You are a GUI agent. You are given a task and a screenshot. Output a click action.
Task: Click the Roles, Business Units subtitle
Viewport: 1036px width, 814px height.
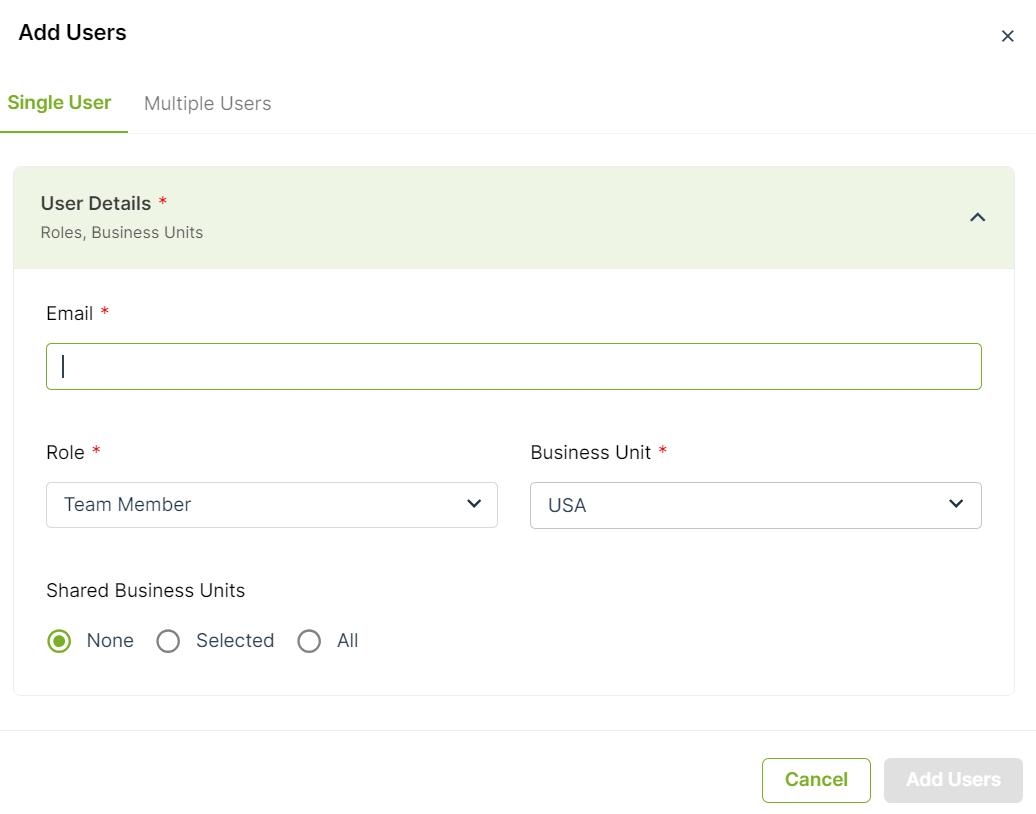pos(122,233)
